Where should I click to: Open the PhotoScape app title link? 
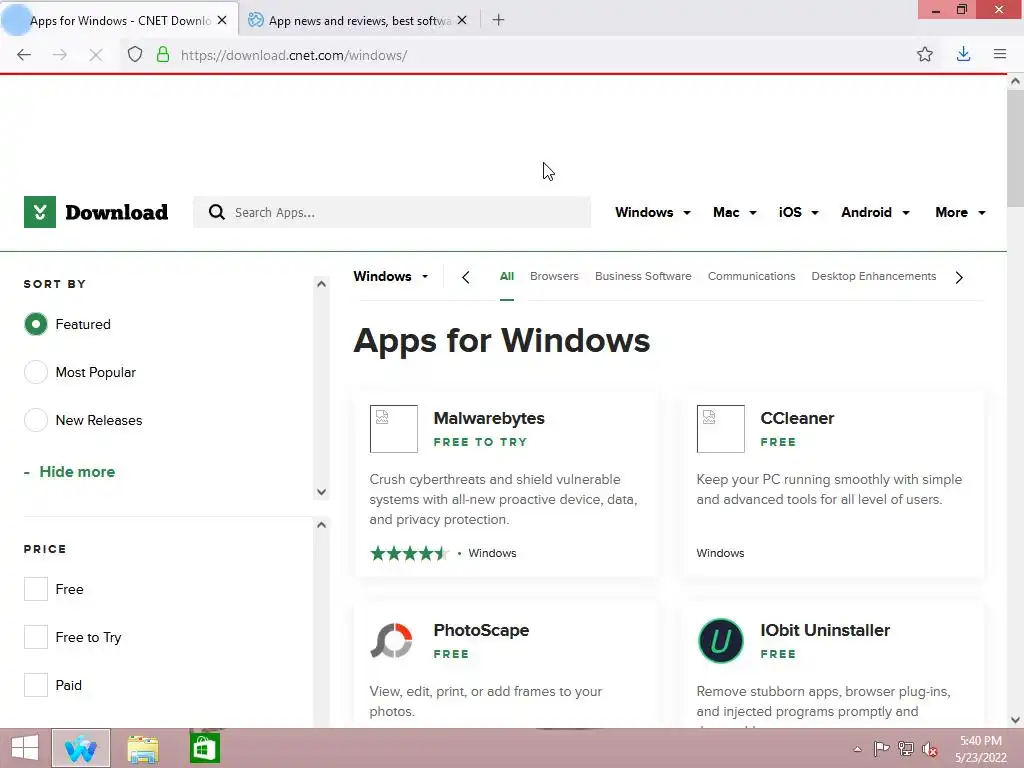(481, 630)
